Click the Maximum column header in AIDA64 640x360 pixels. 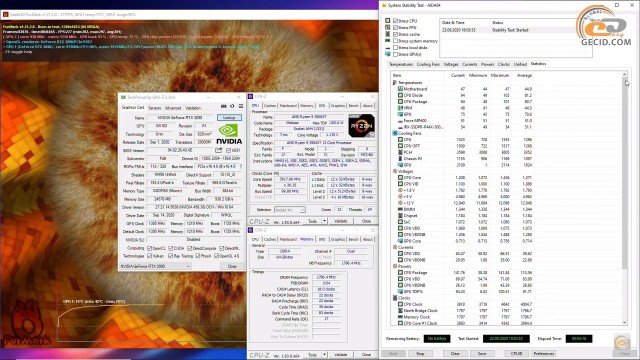[x=500, y=76]
